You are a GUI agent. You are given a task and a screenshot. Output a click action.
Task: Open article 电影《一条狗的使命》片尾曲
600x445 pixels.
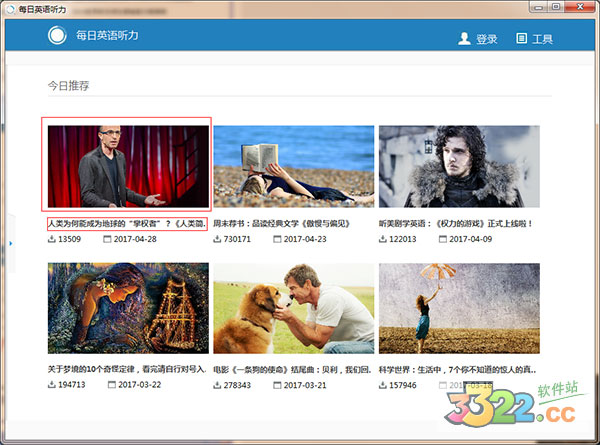(292, 370)
